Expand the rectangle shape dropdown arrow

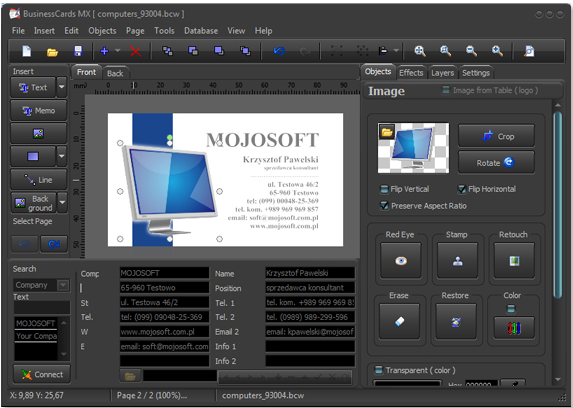[62, 156]
